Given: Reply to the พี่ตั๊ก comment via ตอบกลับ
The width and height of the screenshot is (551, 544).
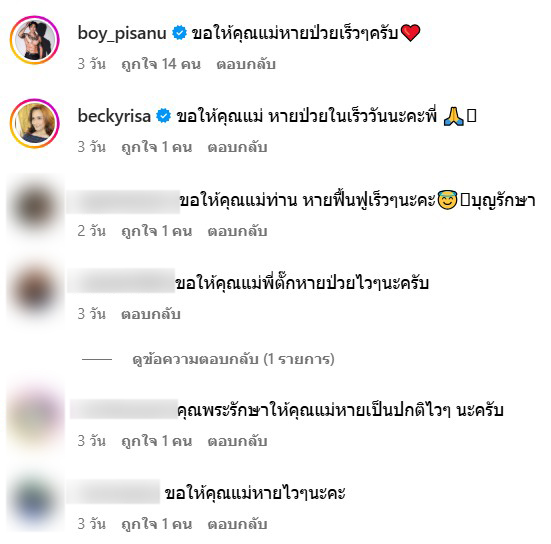Looking at the screenshot, I should [x=151, y=314].
